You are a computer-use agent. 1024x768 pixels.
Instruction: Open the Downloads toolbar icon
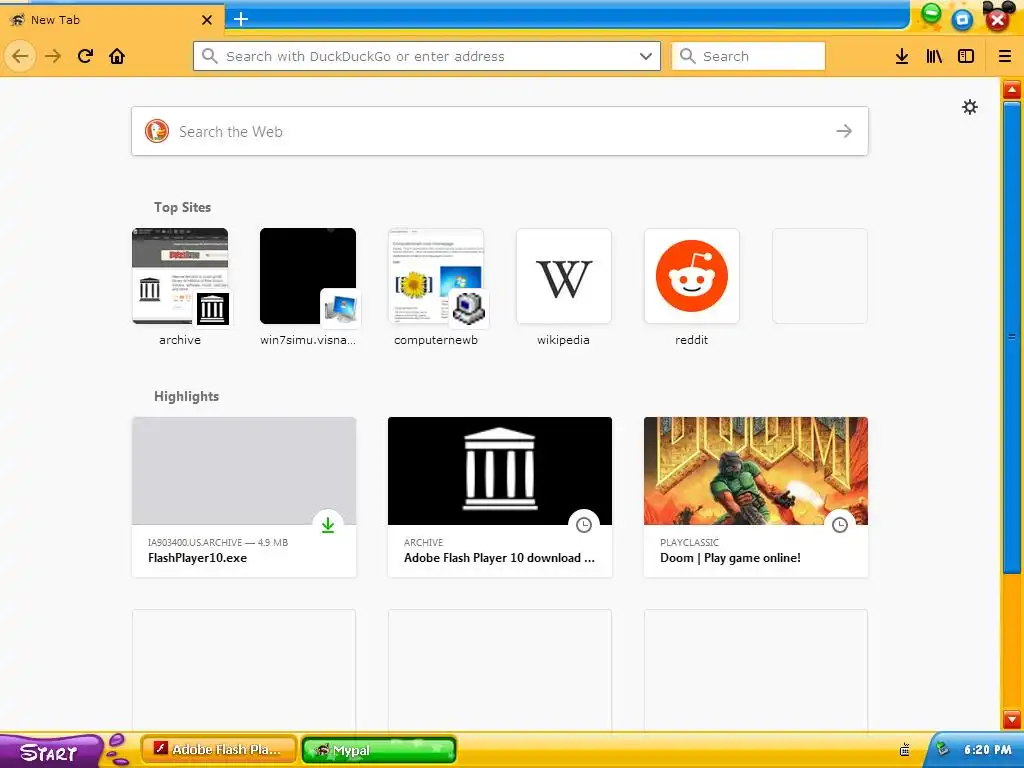point(902,56)
